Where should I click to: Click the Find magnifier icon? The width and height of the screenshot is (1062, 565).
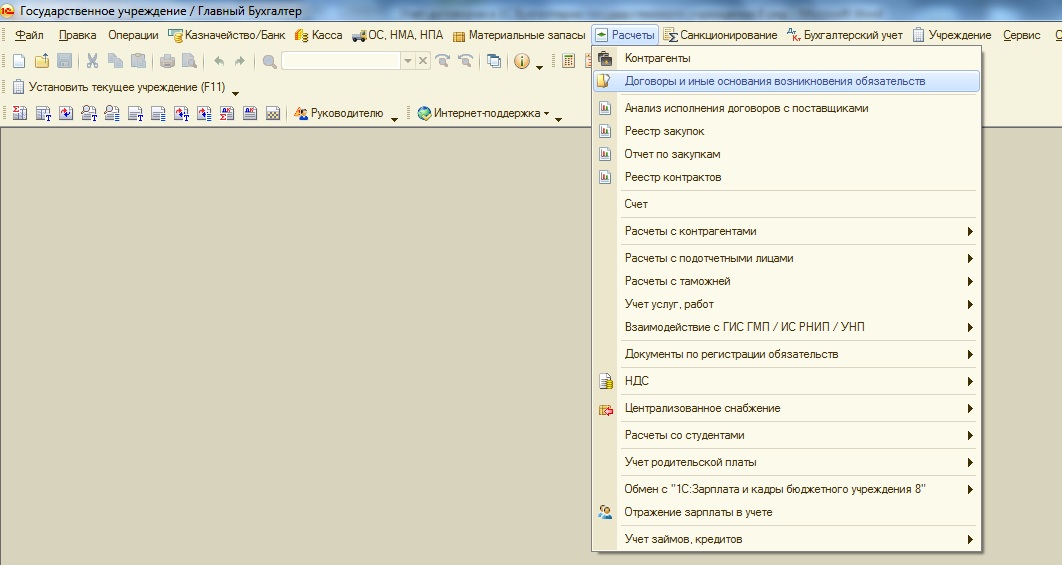click(x=270, y=62)
